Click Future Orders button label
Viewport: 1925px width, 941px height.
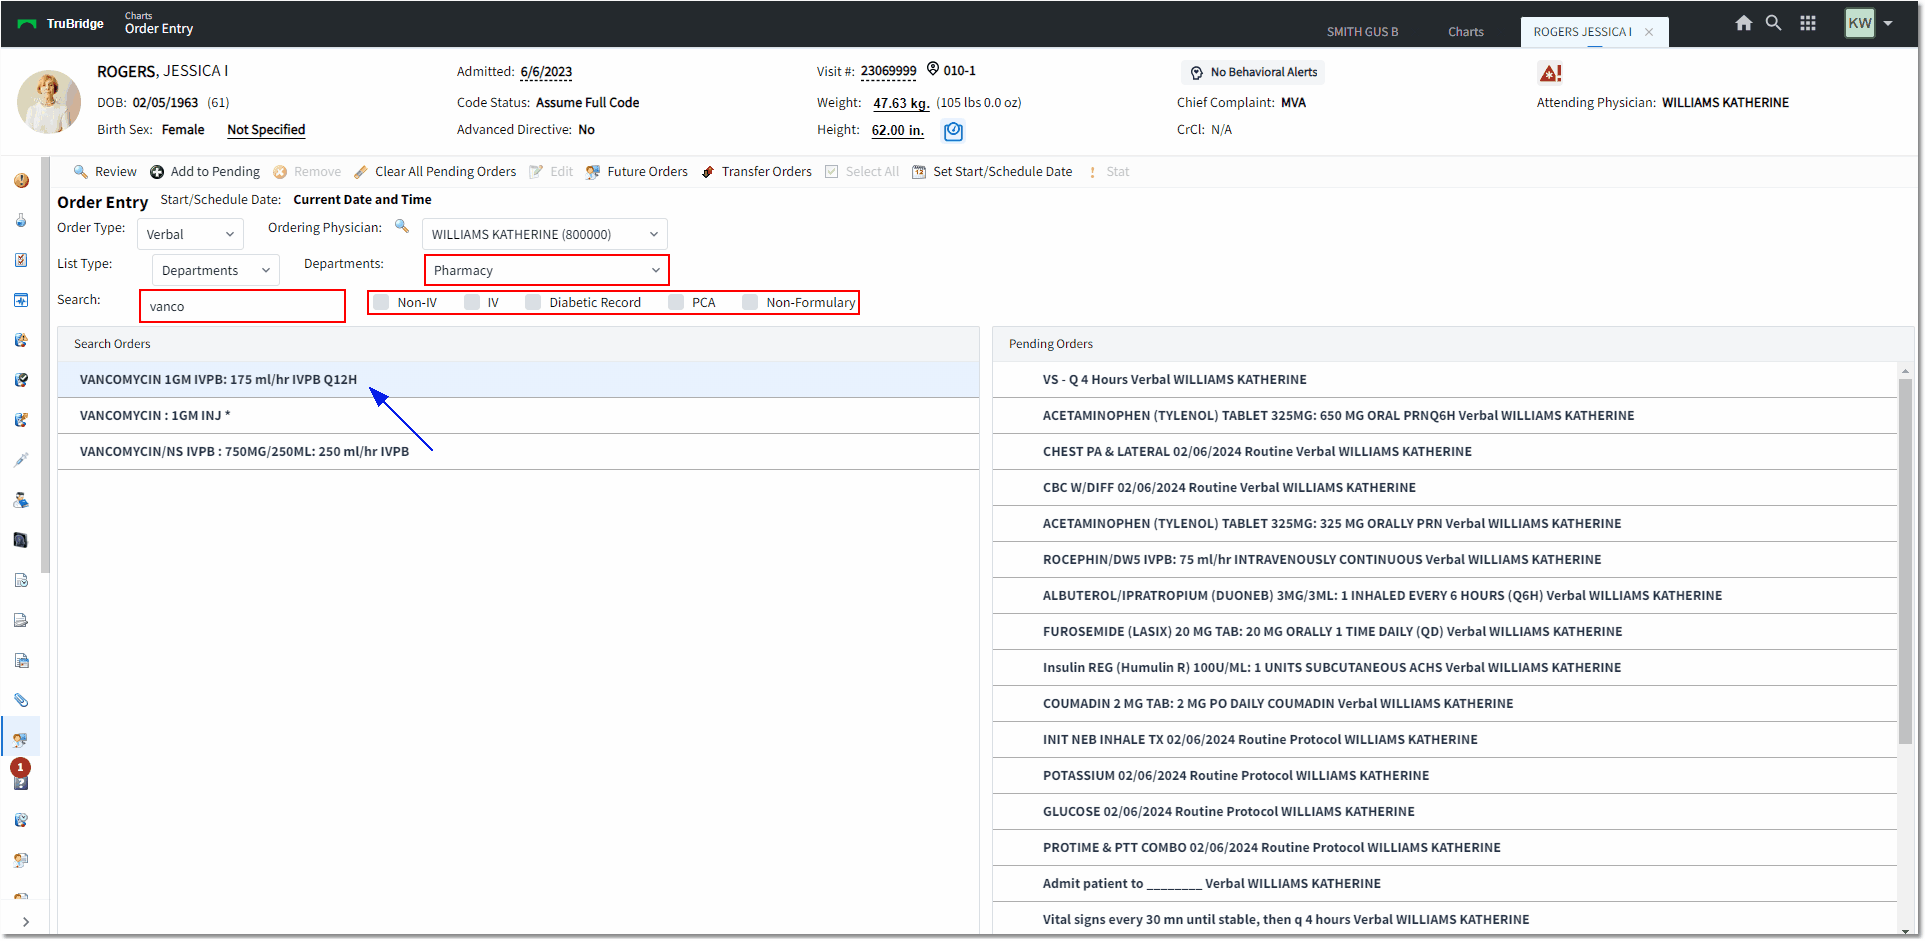tap(647, 172)
